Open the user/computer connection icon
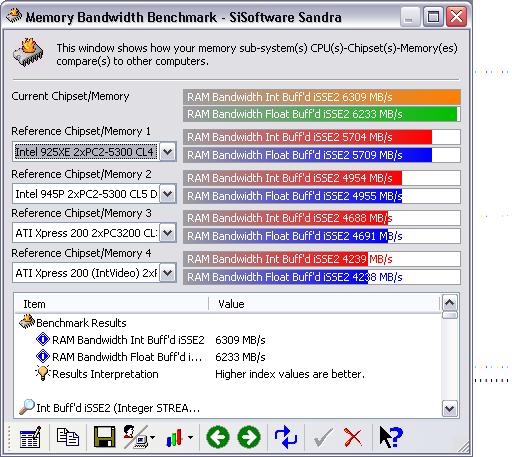This screenshot has width=512, height=457. (135, 437)
